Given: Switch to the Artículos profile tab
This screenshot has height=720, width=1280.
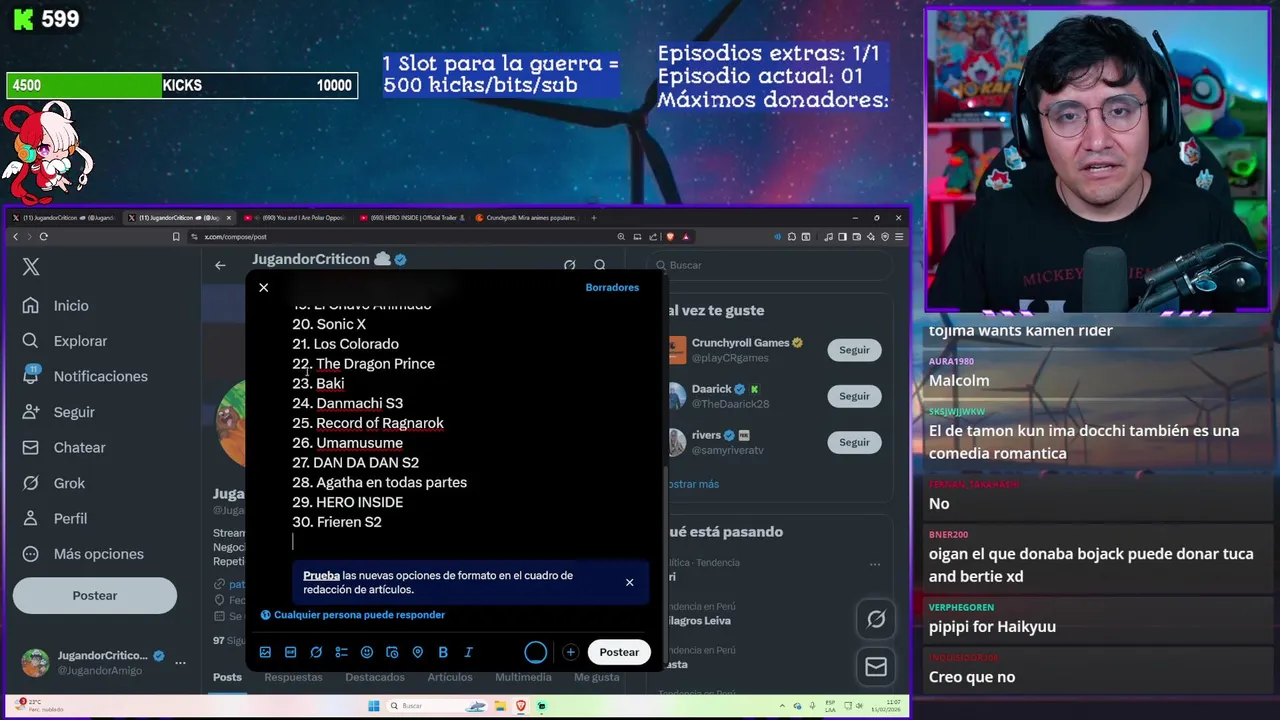Looking at the screenshot, I should (x=450, y=677).
